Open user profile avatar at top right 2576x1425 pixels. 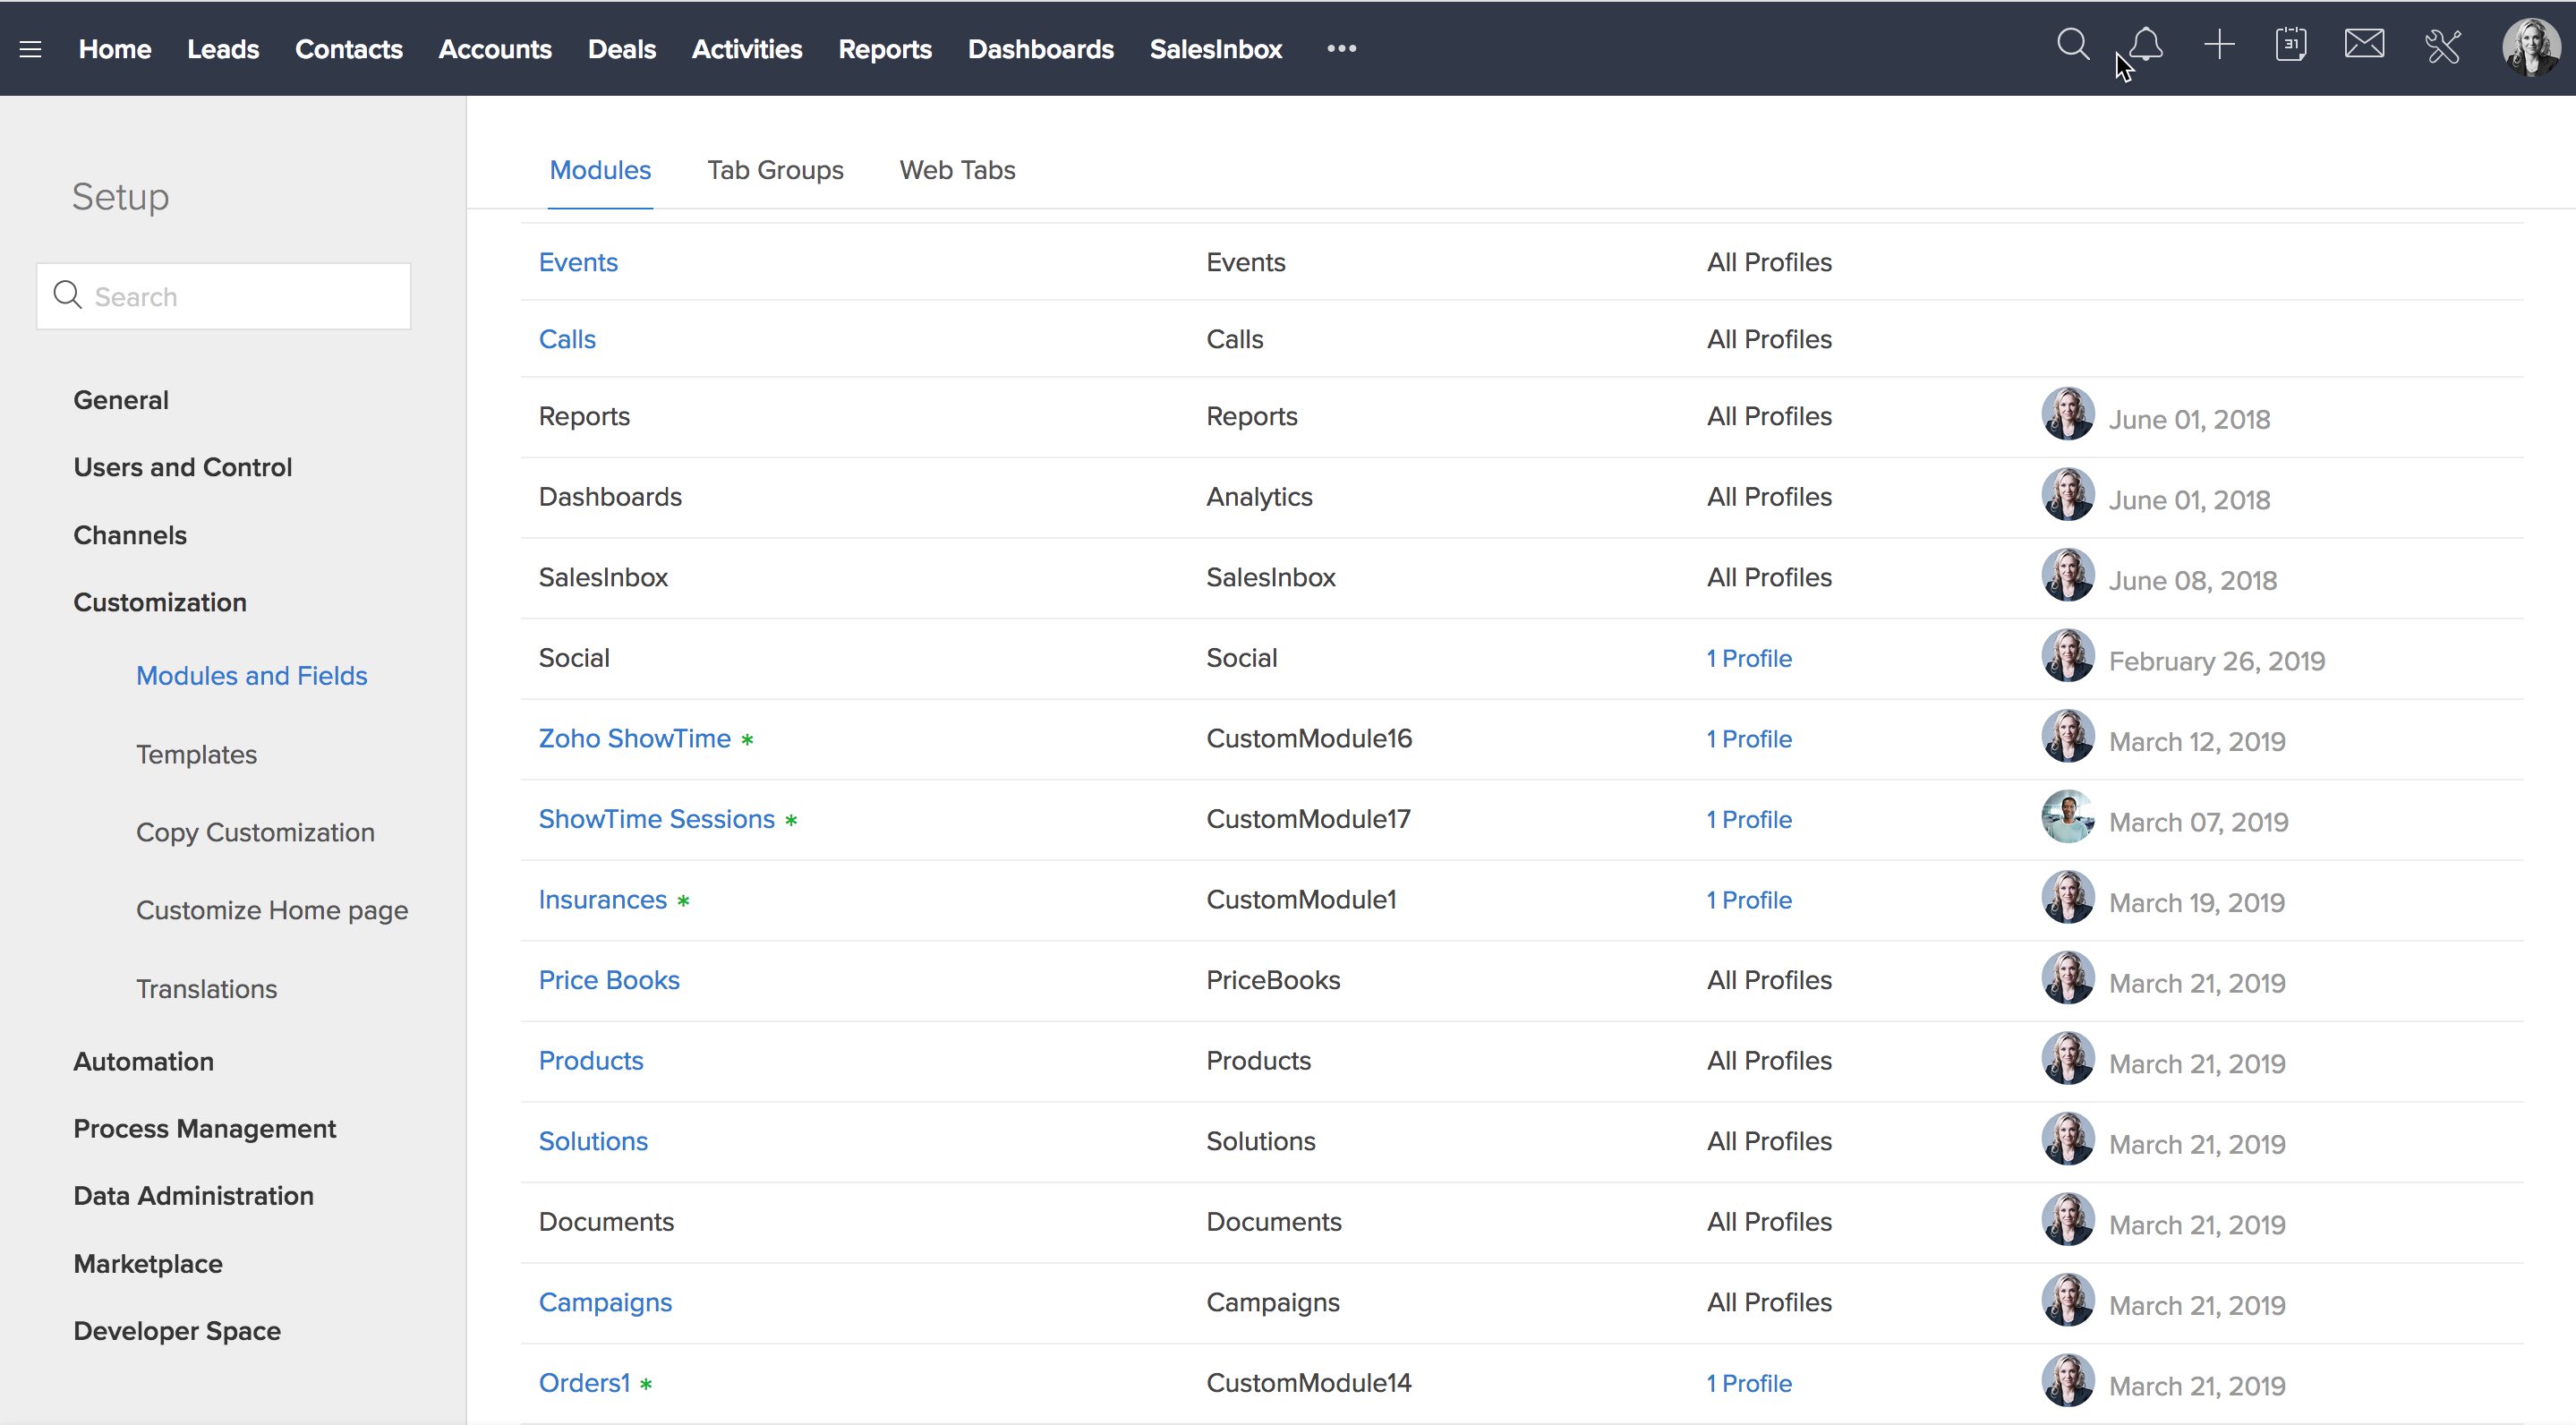(x=2530, y=47)
